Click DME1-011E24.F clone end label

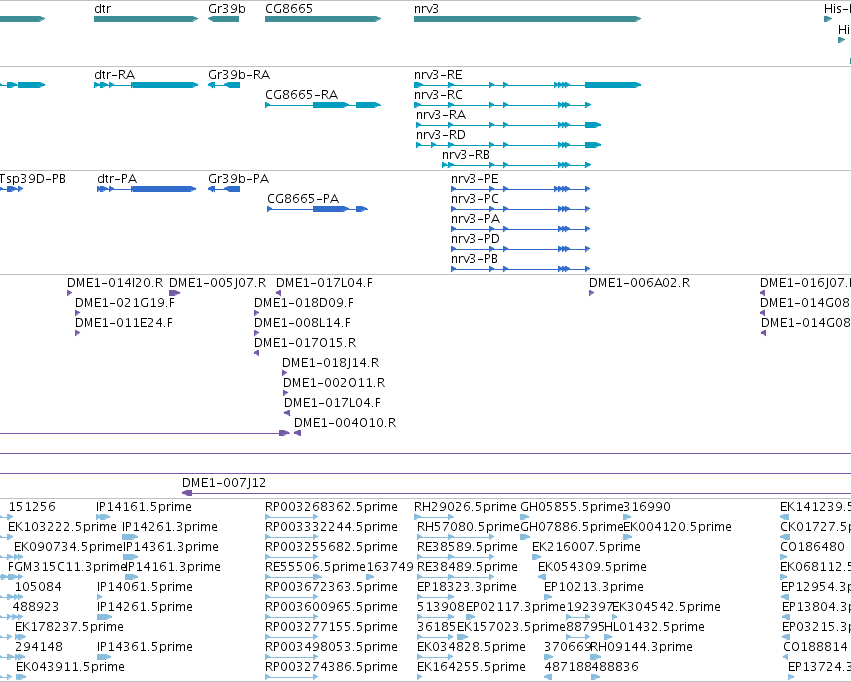(124, 323)
